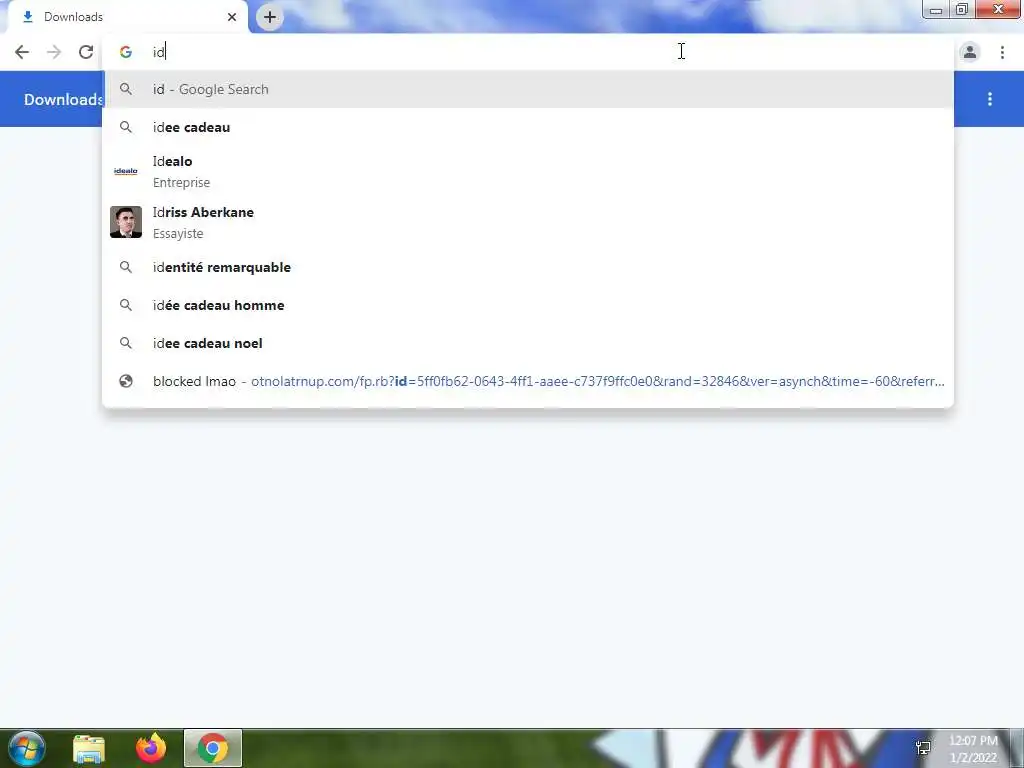Click the Downloads page heading
The image size is (1024, 768).
click(x=63, y=99)
